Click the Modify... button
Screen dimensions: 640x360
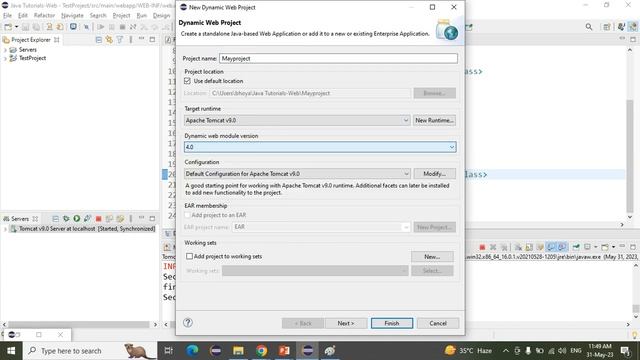(434, 174)
